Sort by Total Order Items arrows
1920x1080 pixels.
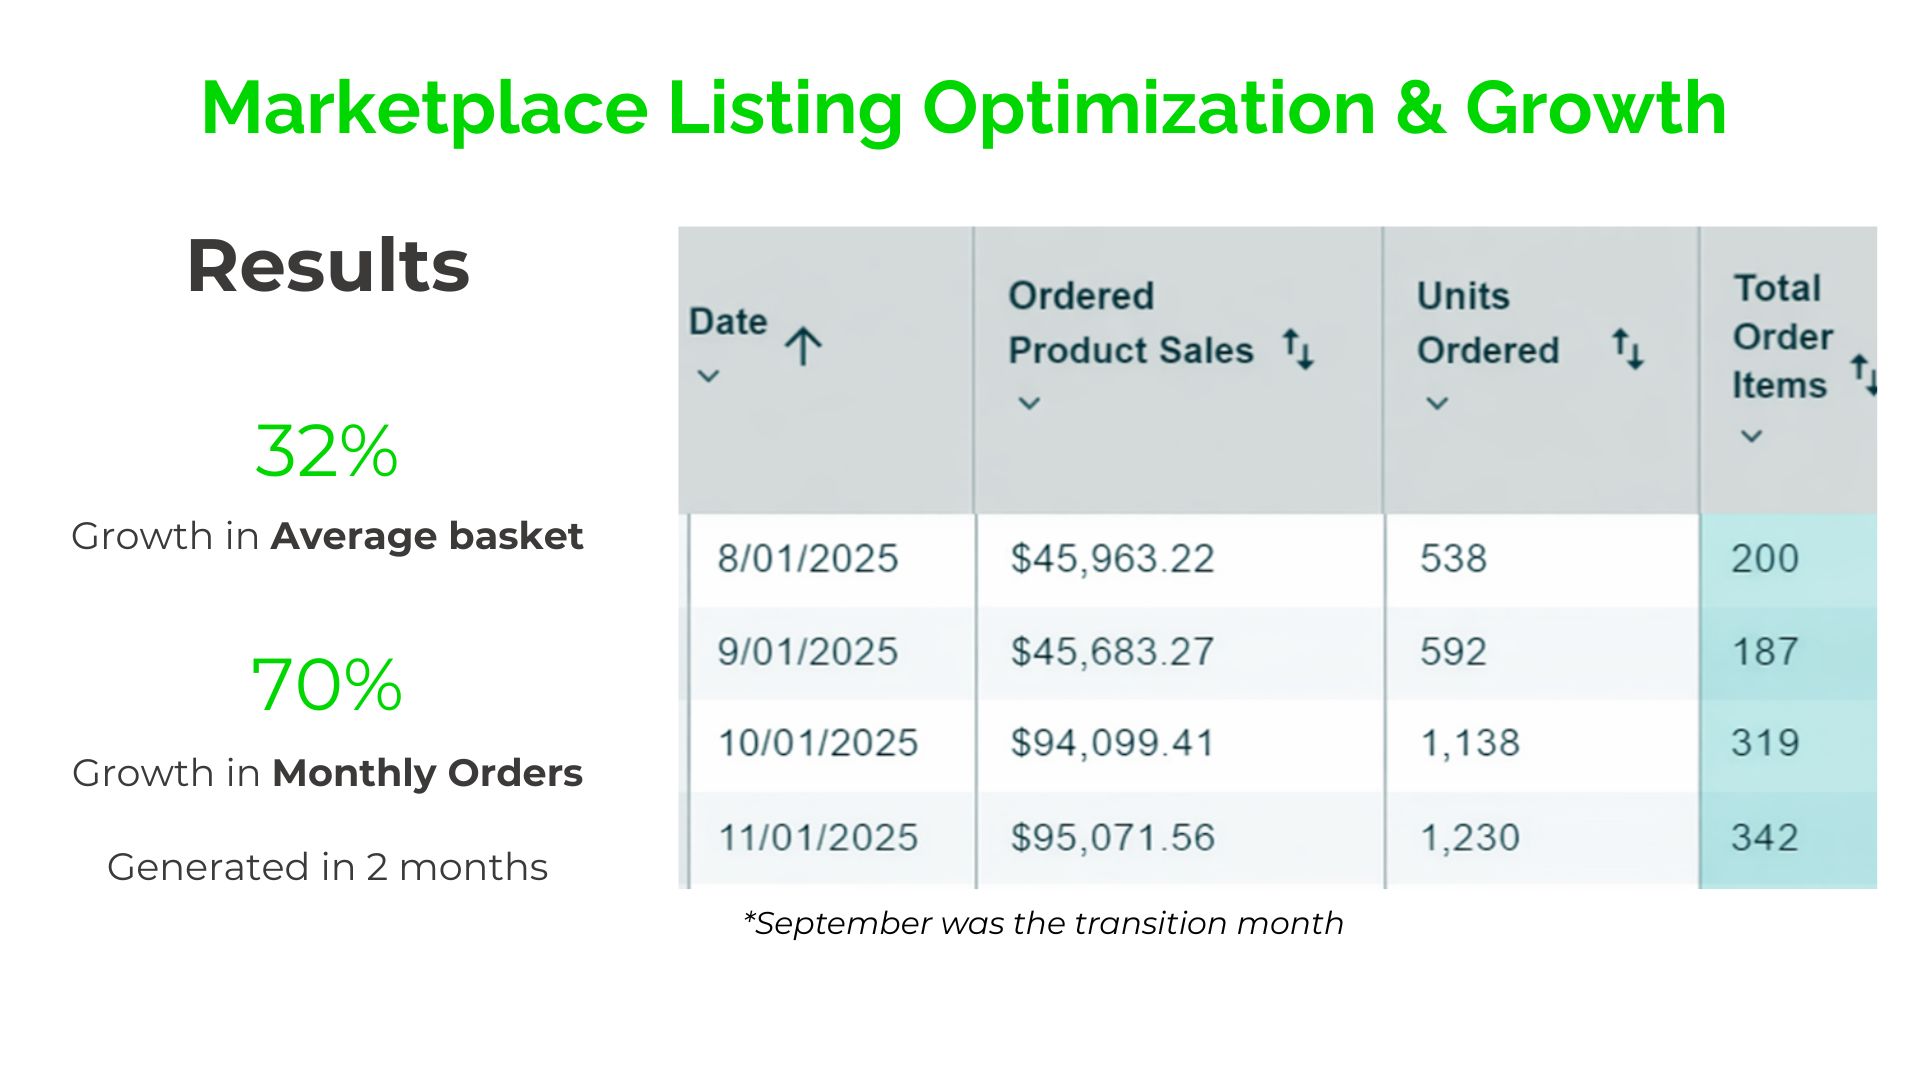1862,374
